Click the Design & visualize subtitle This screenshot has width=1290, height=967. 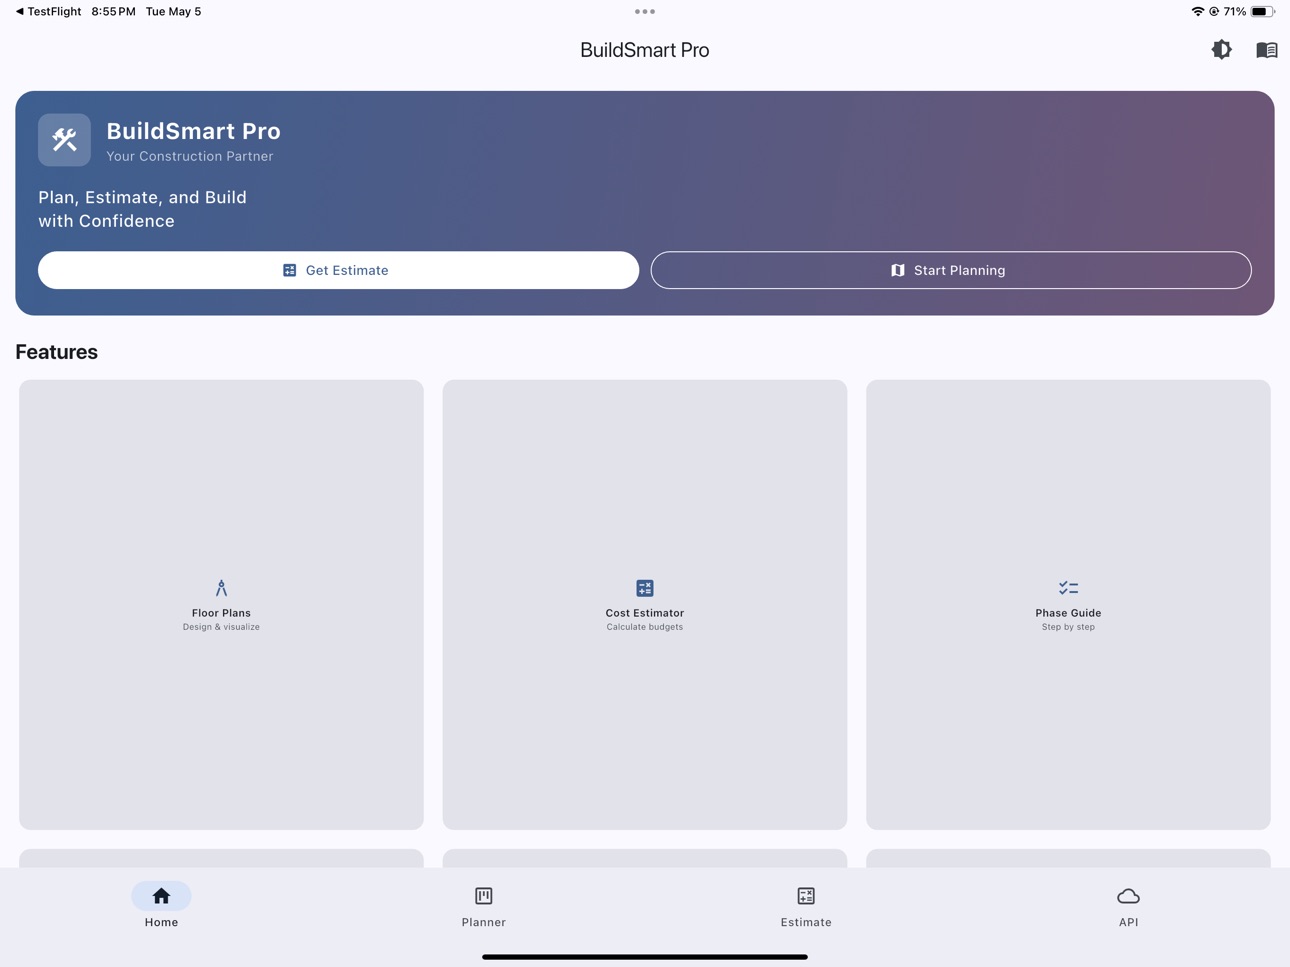pos(221,627)
